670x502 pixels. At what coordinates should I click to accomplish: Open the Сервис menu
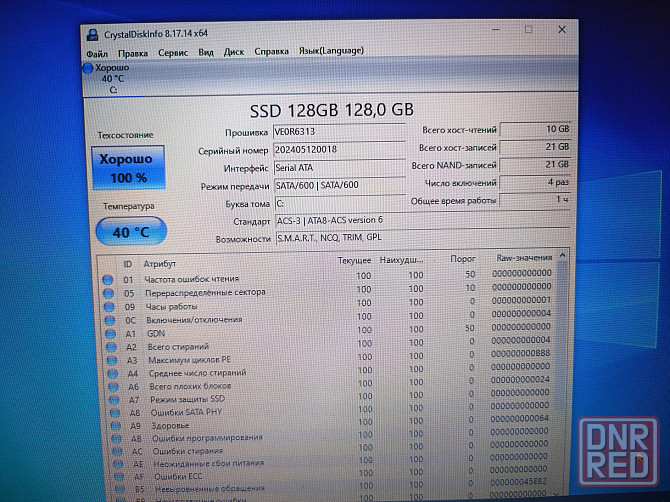click(173, 53)
